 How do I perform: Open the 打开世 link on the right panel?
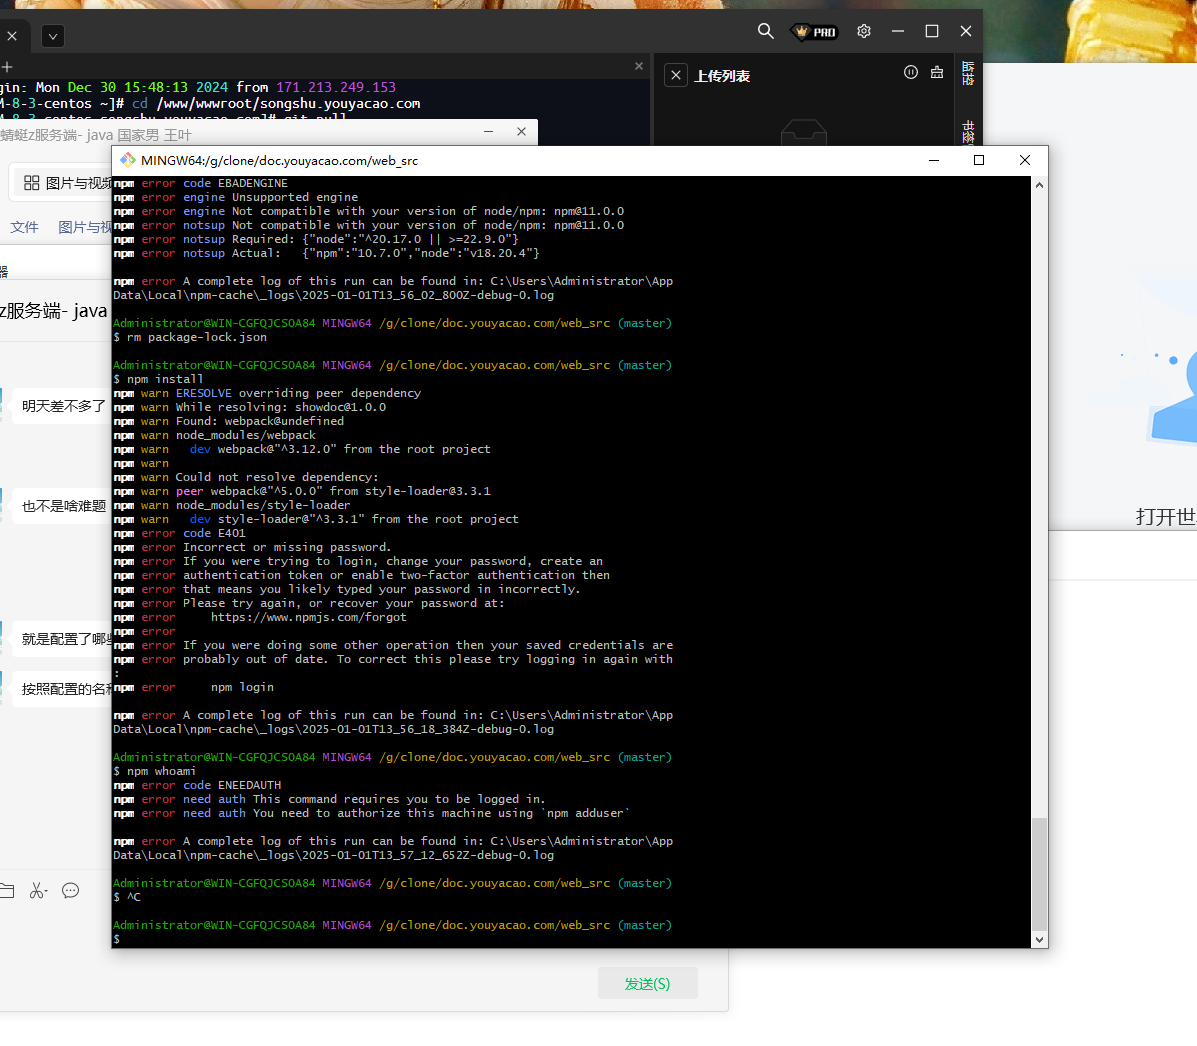(x=1164, y=517)
